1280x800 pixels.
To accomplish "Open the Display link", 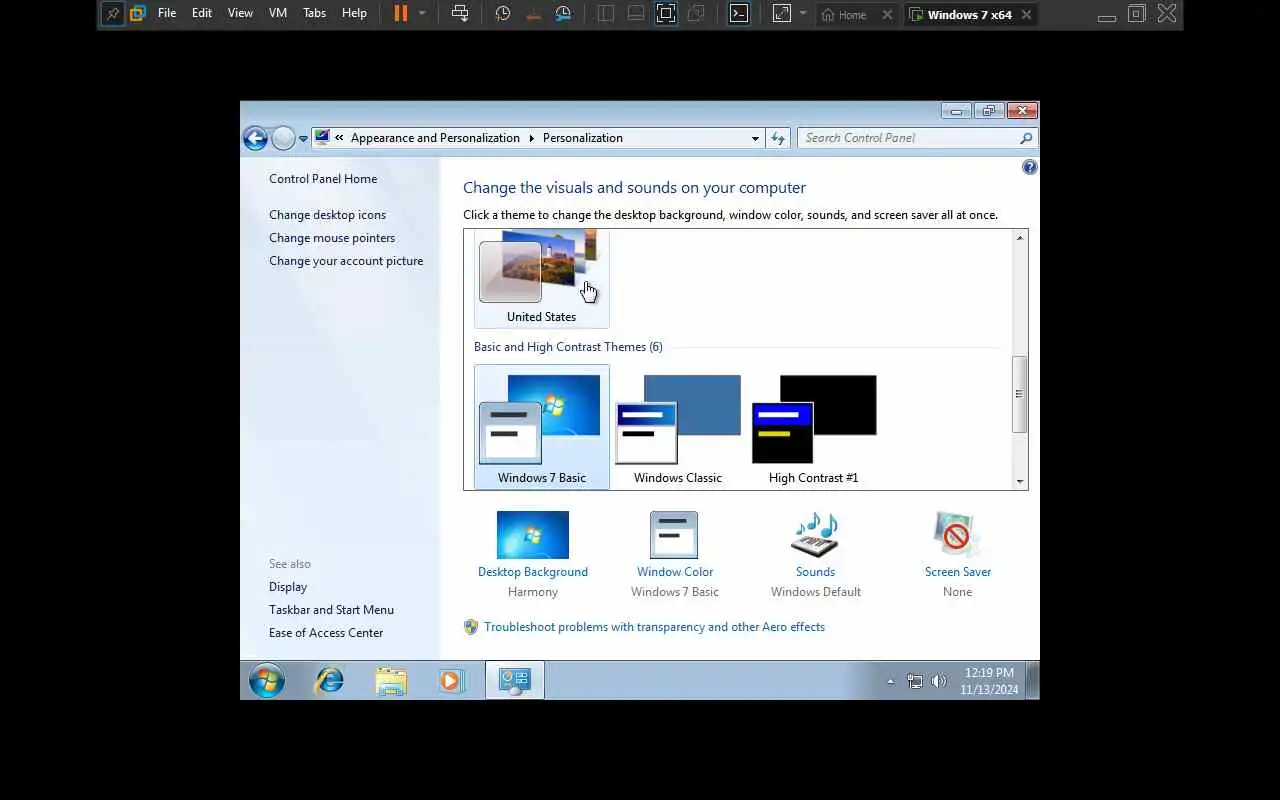I will [288, 587].
